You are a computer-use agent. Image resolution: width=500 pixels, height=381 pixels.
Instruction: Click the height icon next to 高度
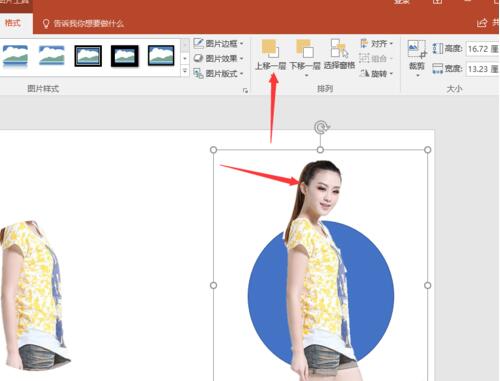(437, 49)
